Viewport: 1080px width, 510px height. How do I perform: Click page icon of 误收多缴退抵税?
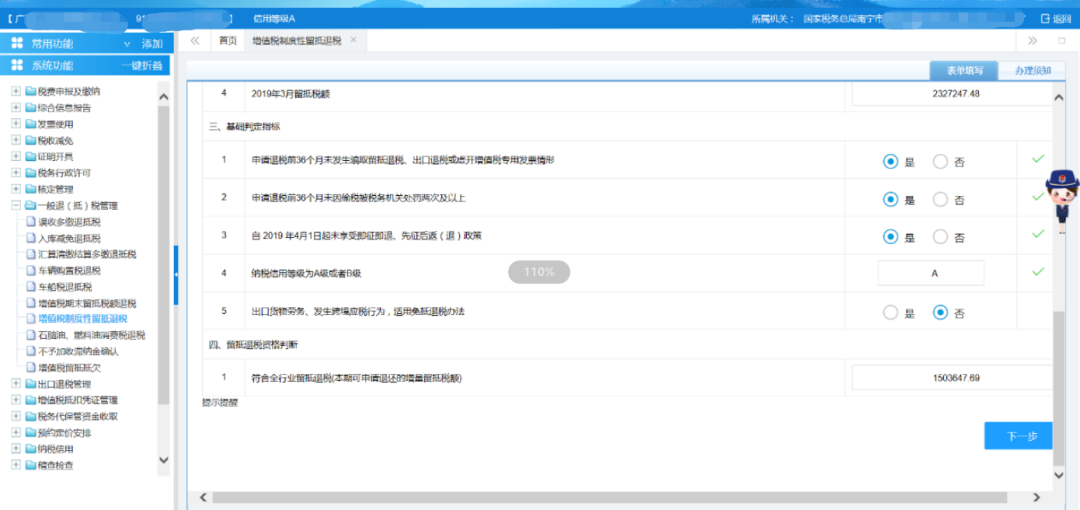click(30, 221)
